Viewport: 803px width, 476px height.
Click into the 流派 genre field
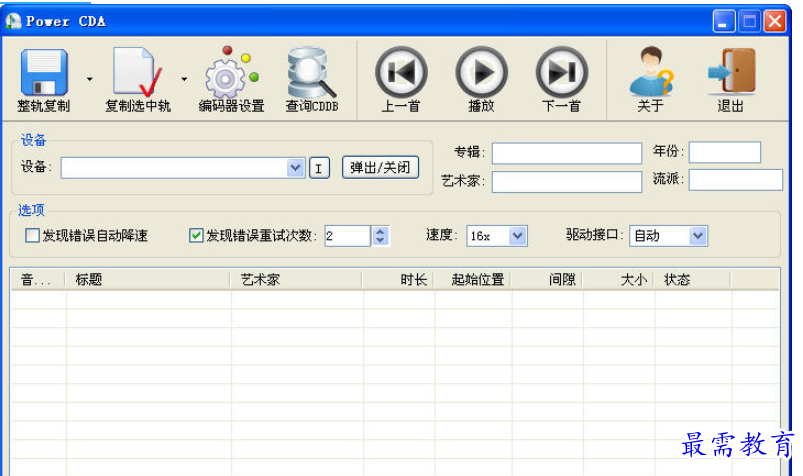[735, 180]
